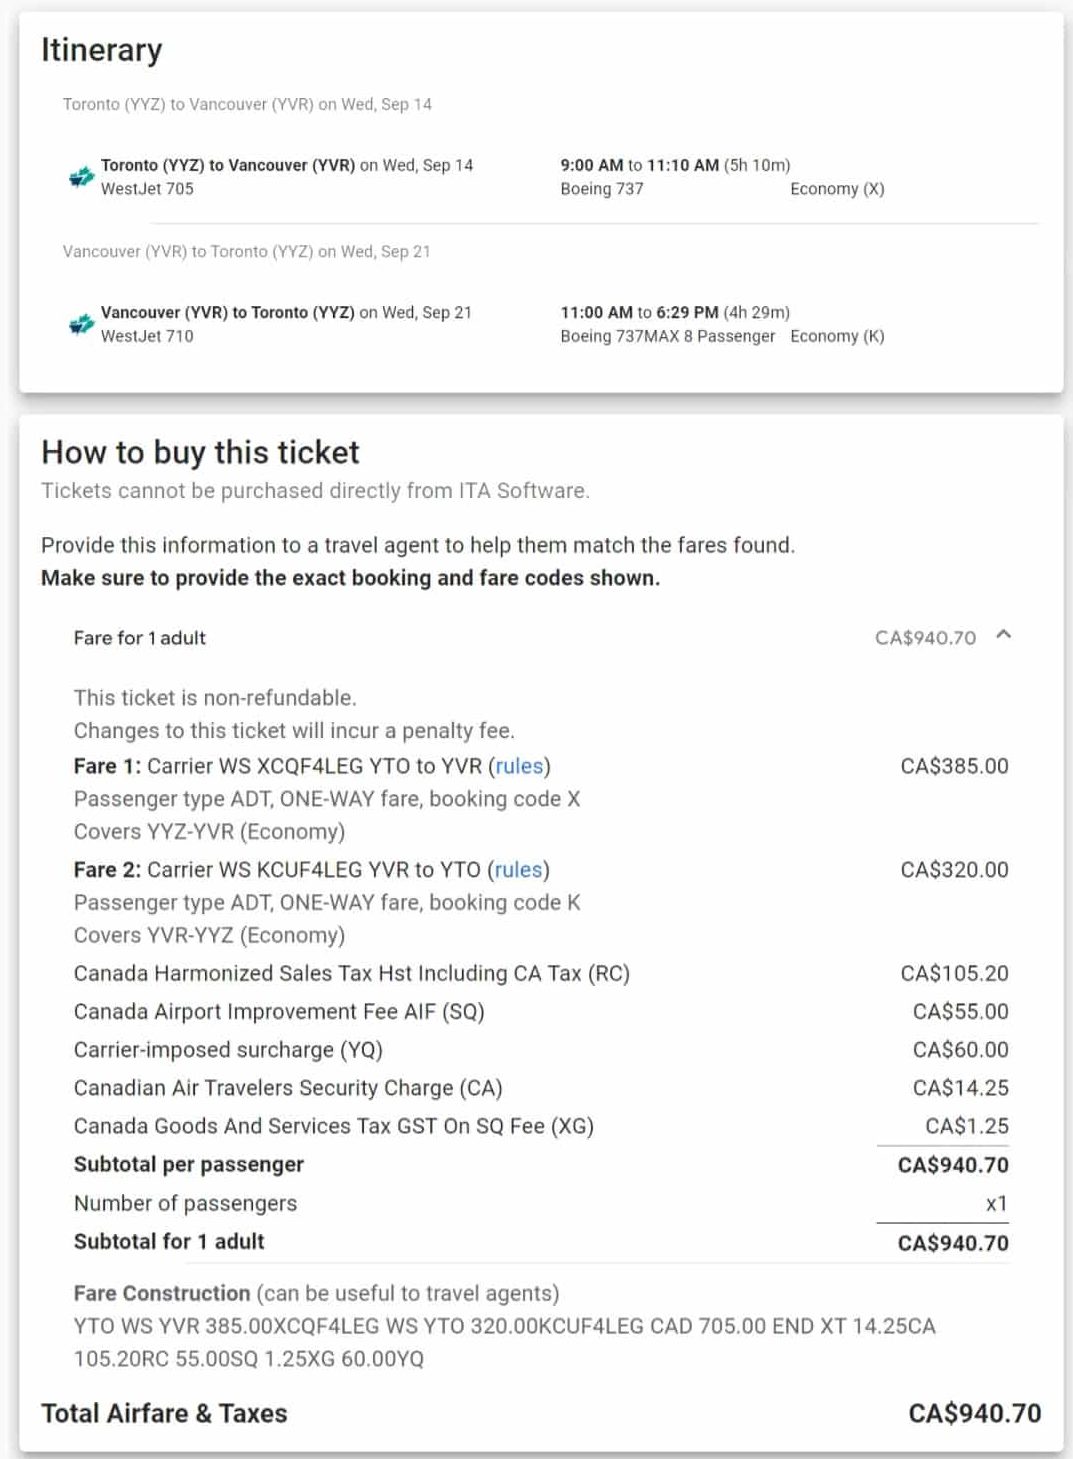This screenshot has width=1073, height=1459.
Task: Collapse the fare details chevron arrow
Action: coord(1004,635)
